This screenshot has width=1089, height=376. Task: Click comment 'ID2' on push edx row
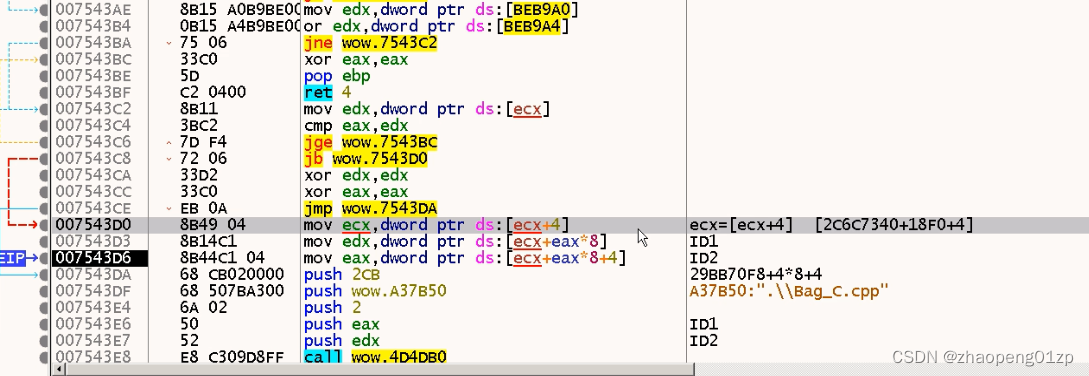[704, 341]
